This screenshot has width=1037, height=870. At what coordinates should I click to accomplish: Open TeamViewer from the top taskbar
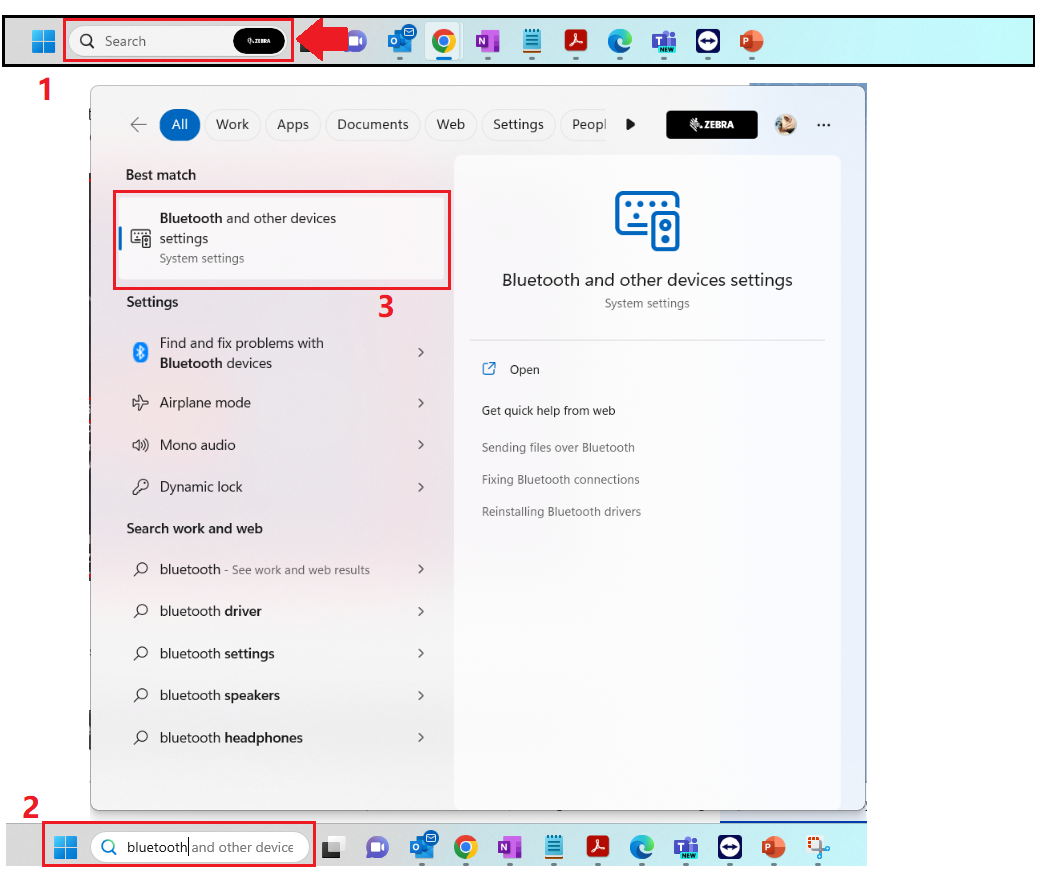click(707, 41)
